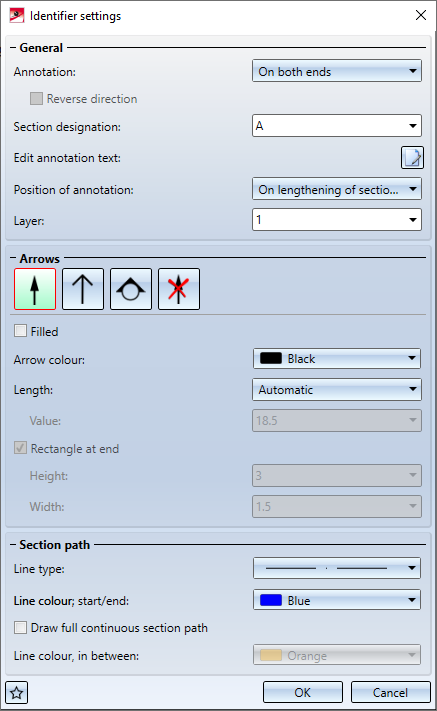The width and height of the screenshot is (437, 711).
Task: Click the Section designation field containing A
Action: 337,126
